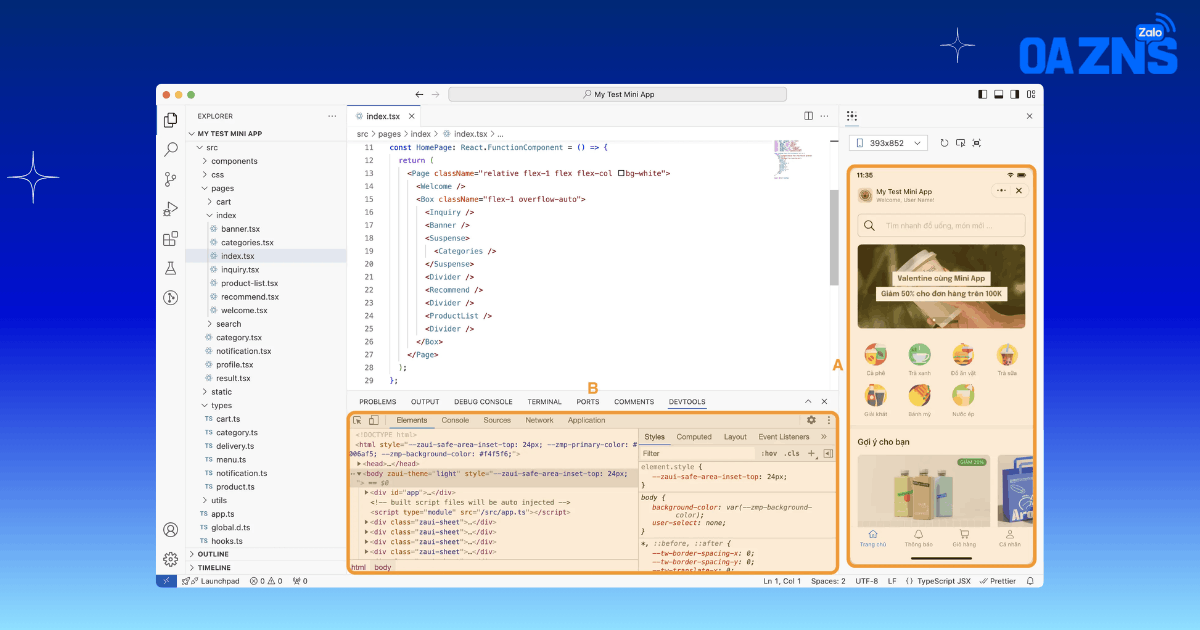The height and width of the screenshot is (630, 1200).
Task: Open the Event Listeners tab
Action: tap(784, 437)
